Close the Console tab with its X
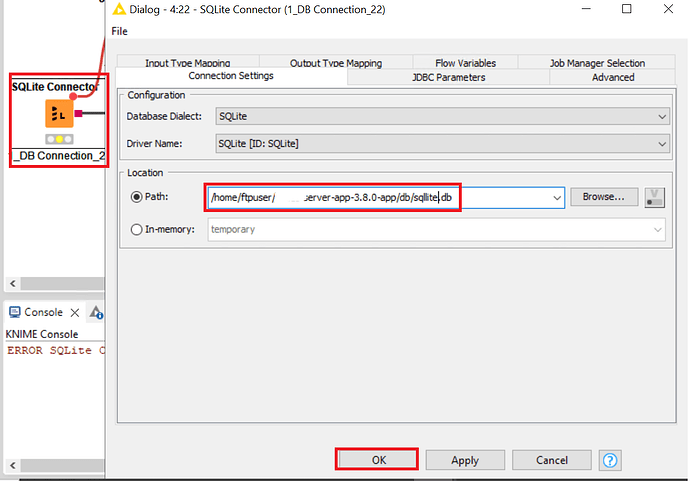690x481 pixels. tap(75, 312)
